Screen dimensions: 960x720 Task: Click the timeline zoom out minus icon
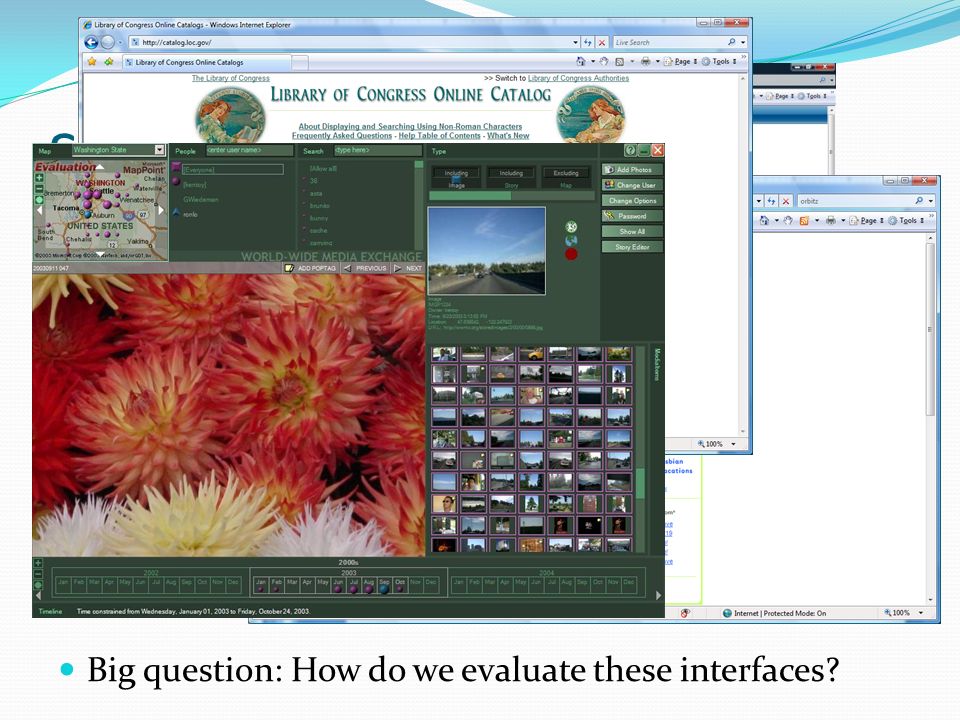pos(38,574)
